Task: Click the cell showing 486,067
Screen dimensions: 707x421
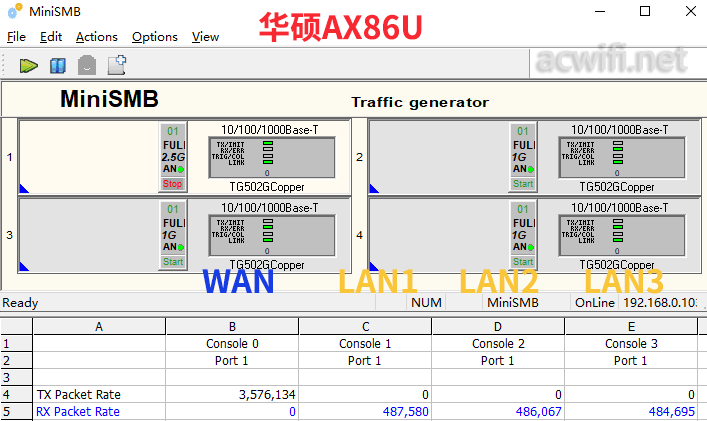Action: [498, 412]
